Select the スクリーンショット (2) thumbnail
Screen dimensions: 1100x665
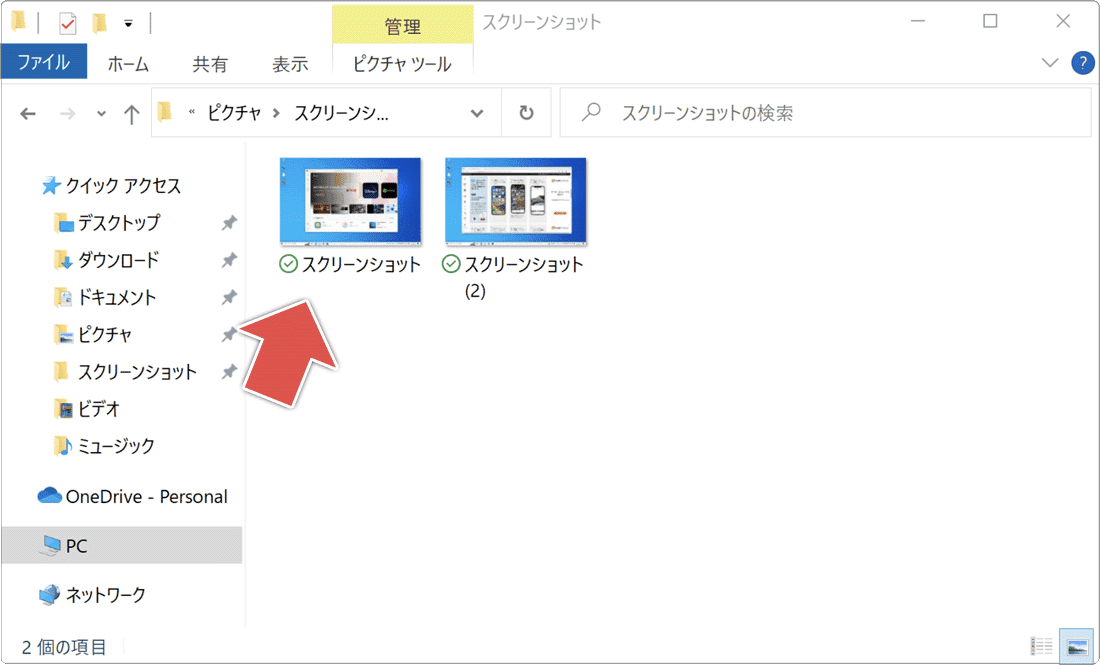click(515, 201)
